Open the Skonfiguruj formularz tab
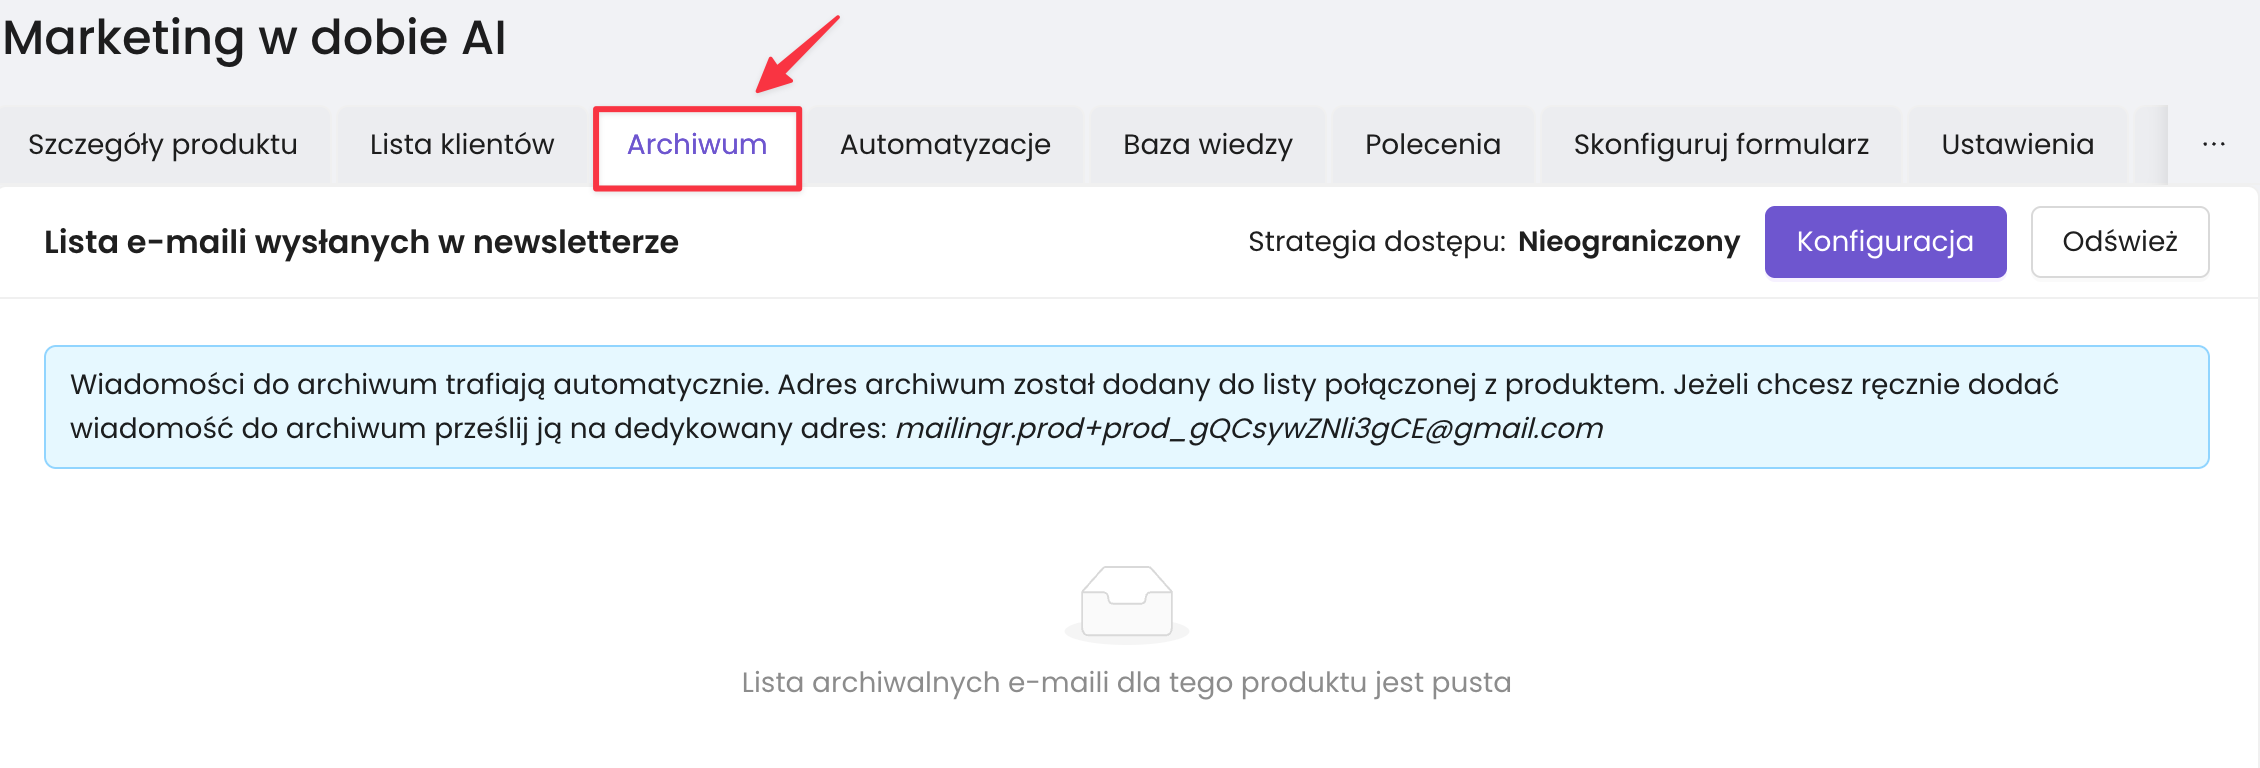Viewport: 2260px width, 768px height. click(x=1720, y=145)
